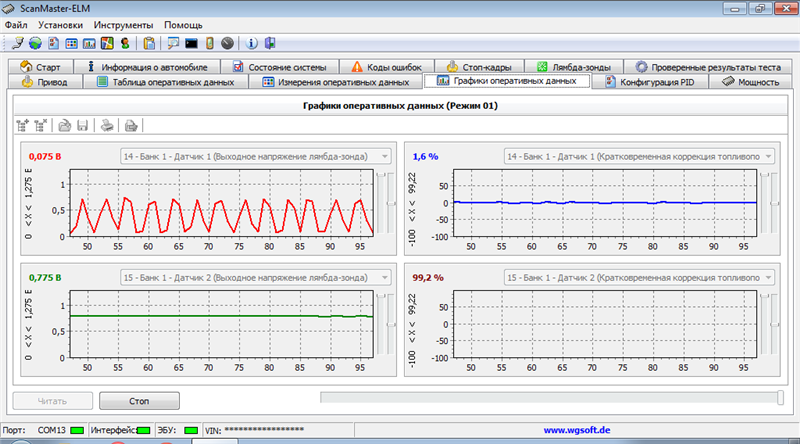Open the Файл menu
Screen dimensions: 800x444
coord(16,25)
